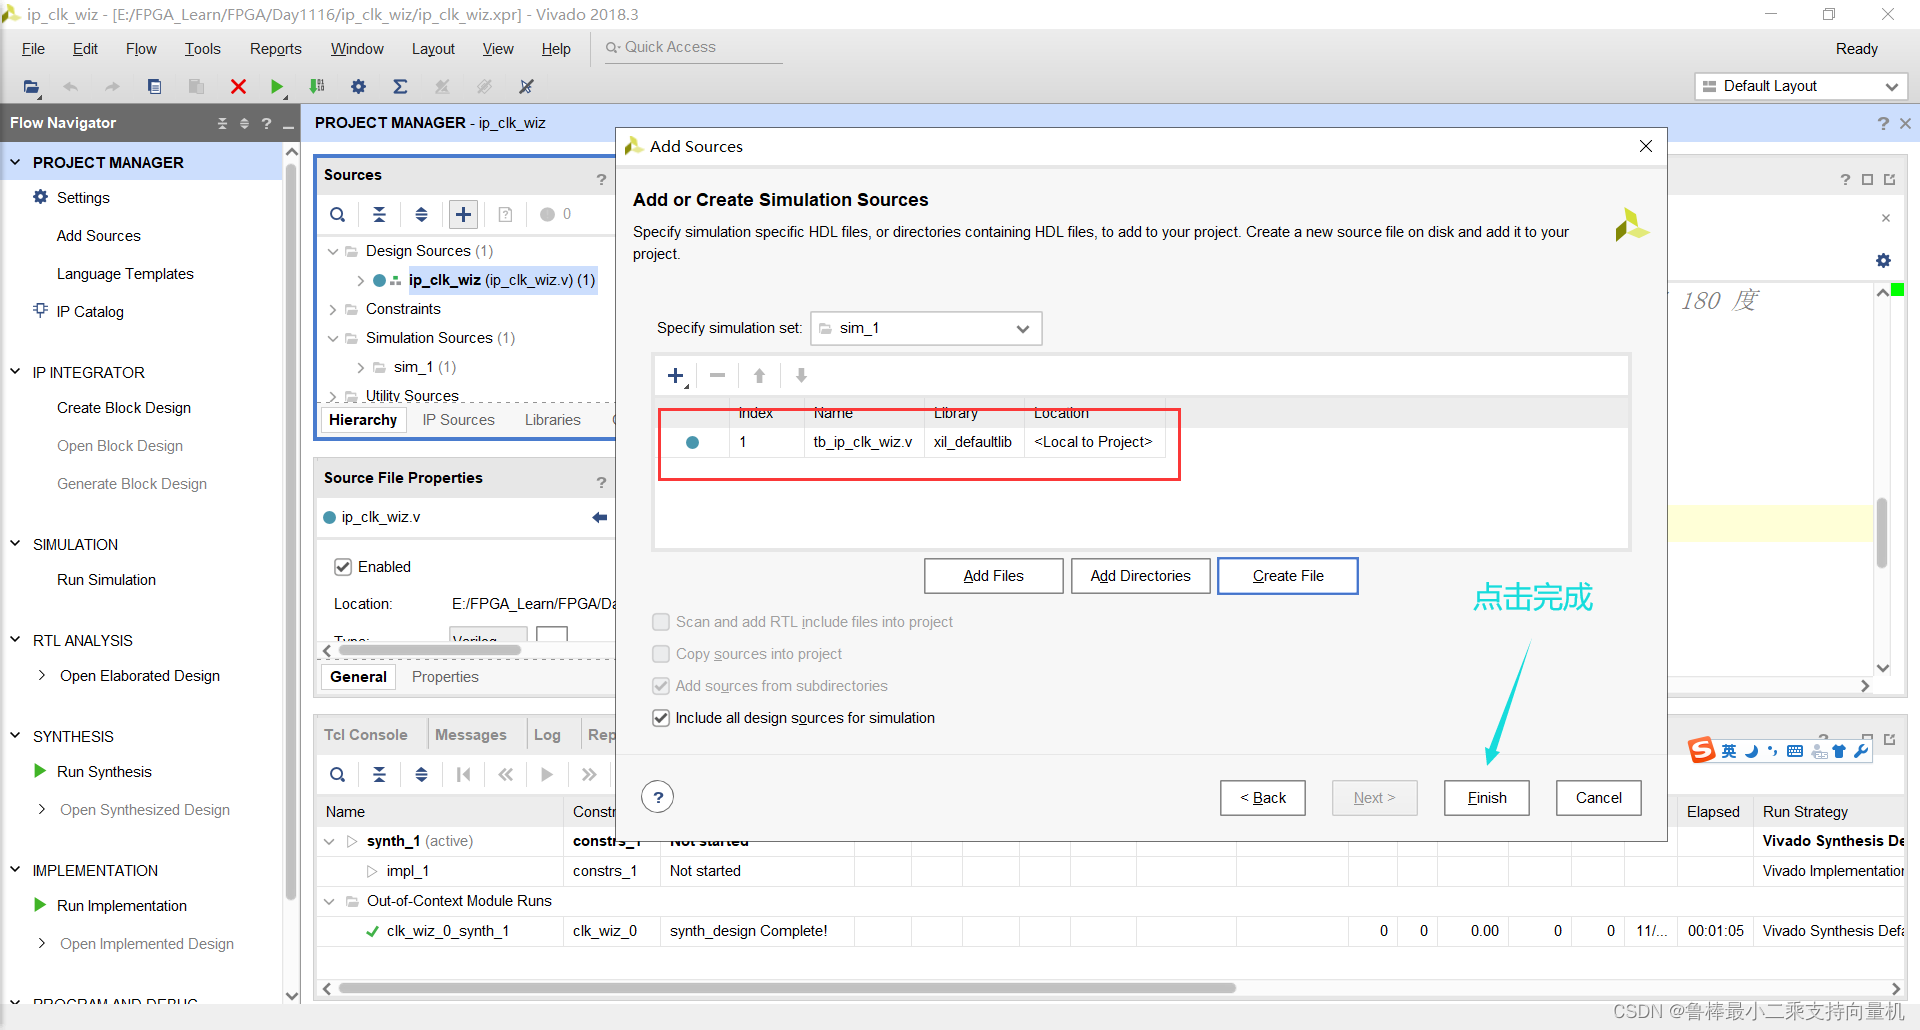Viewport: 1920px width, 1030px height.
Task: Click the Quick Access search field
Action: coord(693,48)
